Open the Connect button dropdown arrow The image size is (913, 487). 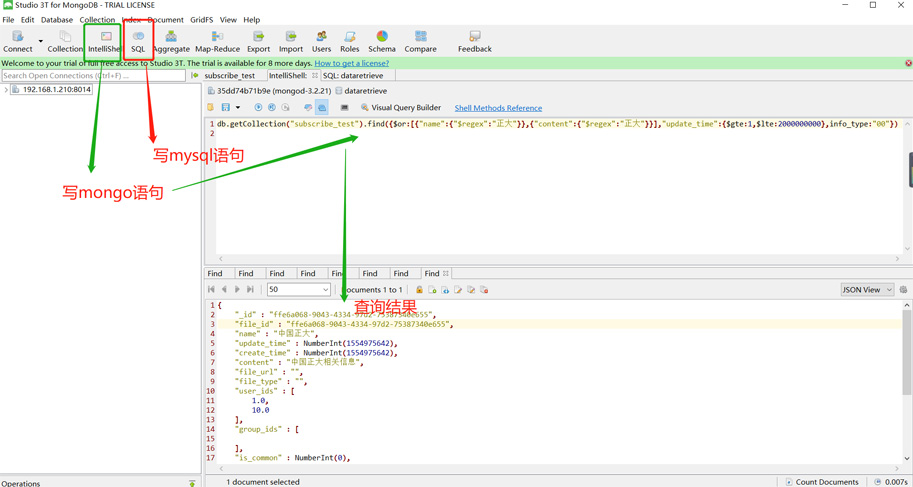point(41,42)
